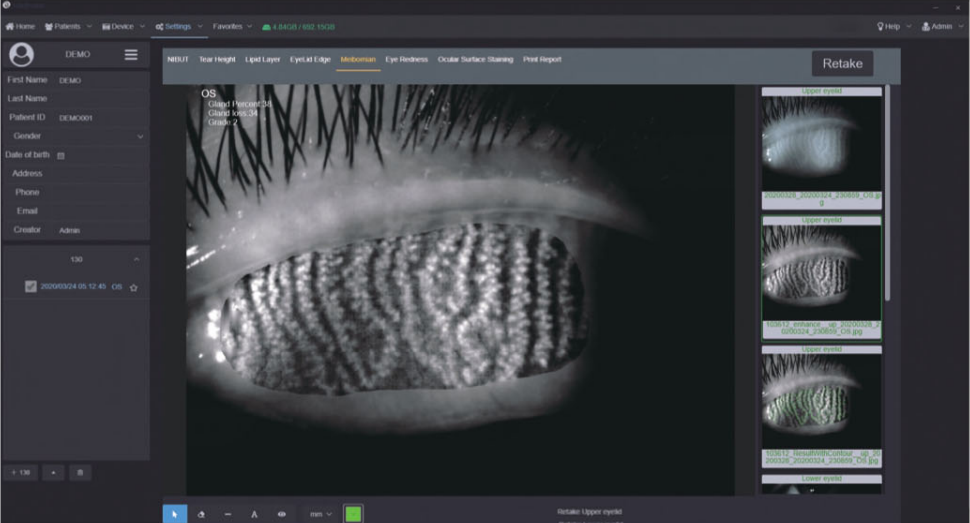Switch to the Eye Redness tab
This screenshot has height=523, width=970.
406,59
